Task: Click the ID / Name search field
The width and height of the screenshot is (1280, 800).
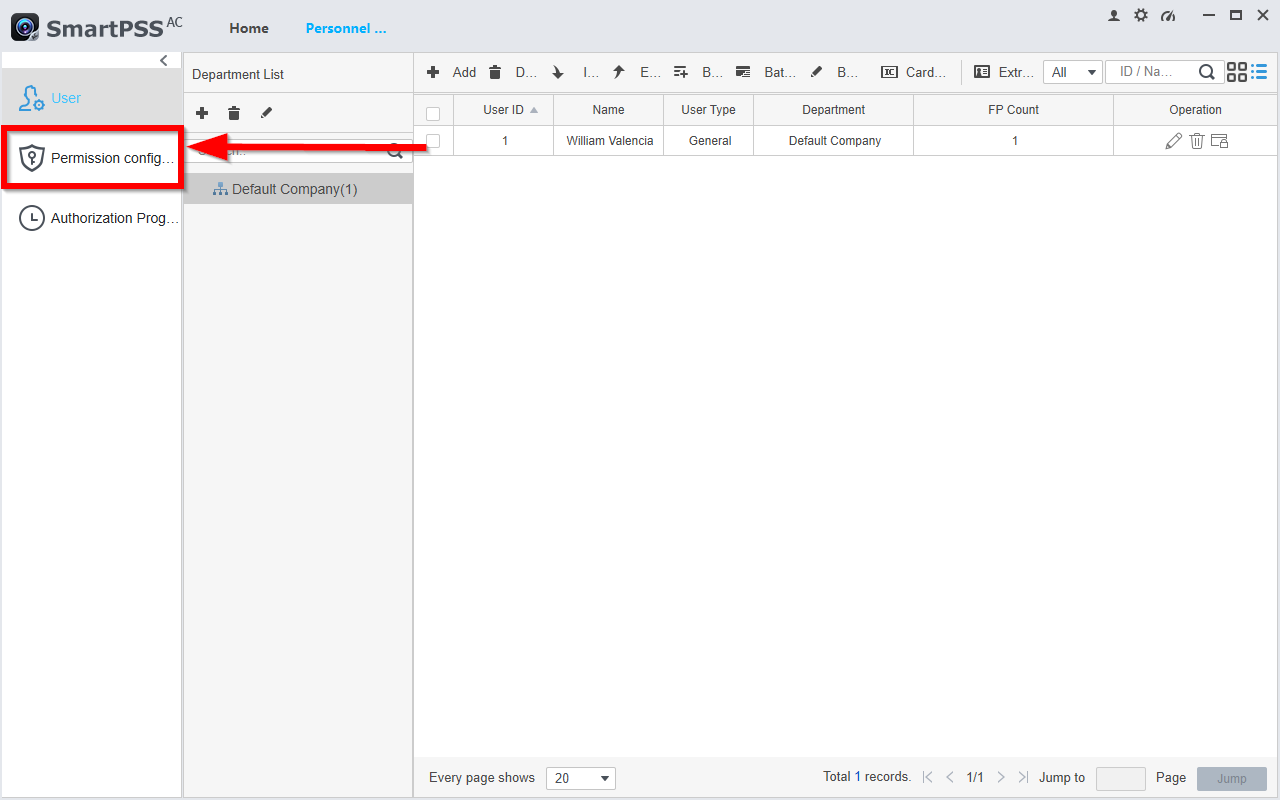Action: pyautogui.click(x=1150, y=72)
